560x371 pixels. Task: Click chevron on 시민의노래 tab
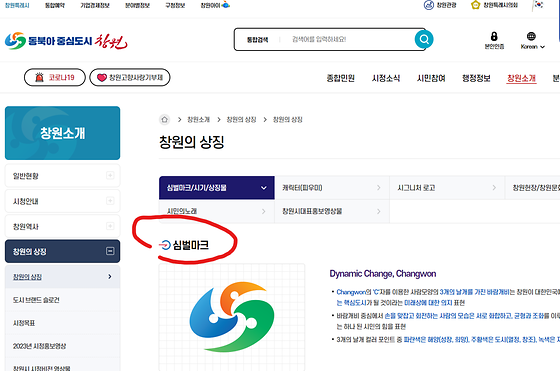(264, 211)
